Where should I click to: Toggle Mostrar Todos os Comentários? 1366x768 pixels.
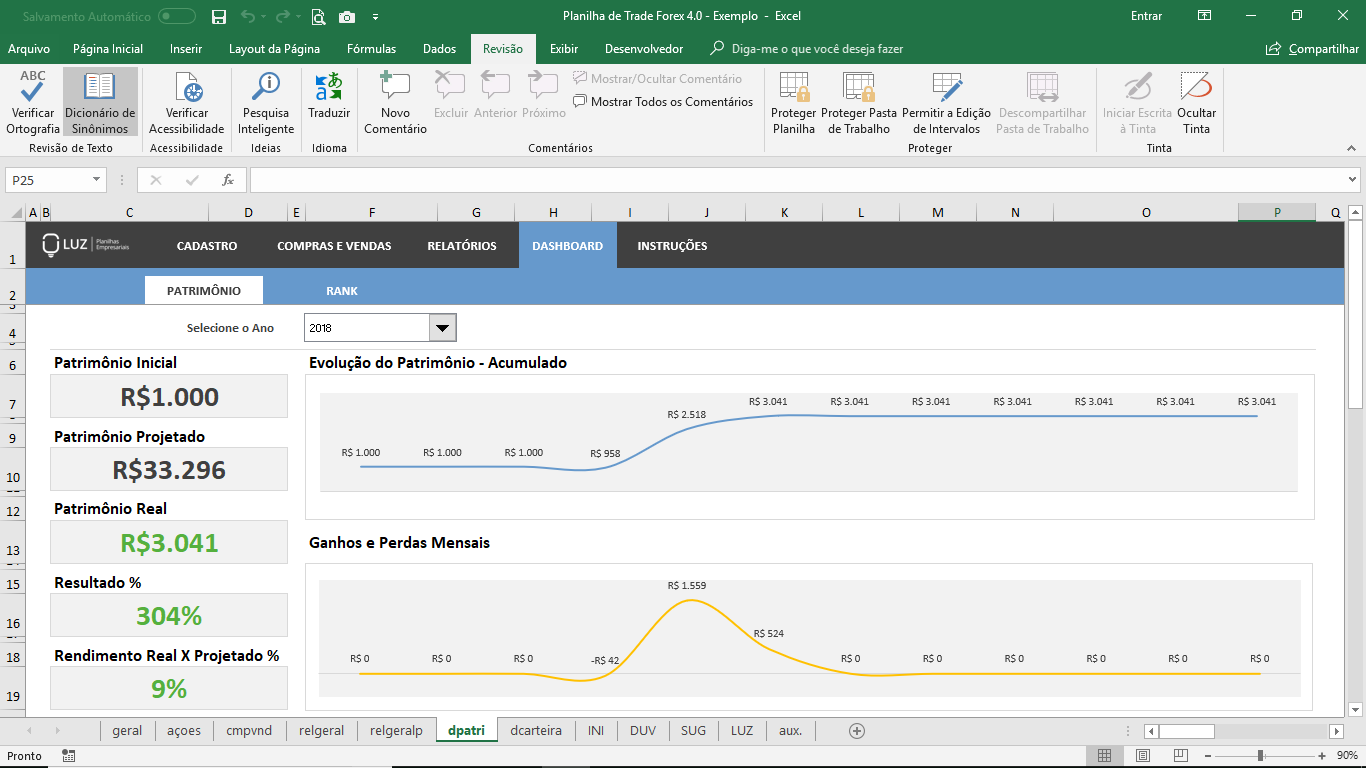(663, 101)
